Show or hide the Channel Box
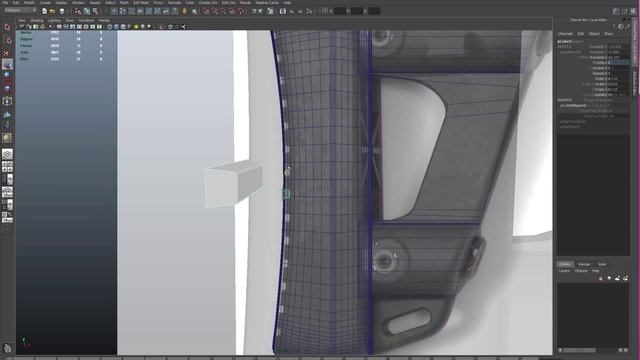This screenshot has width=640, height=360. [x=633, y=11]
